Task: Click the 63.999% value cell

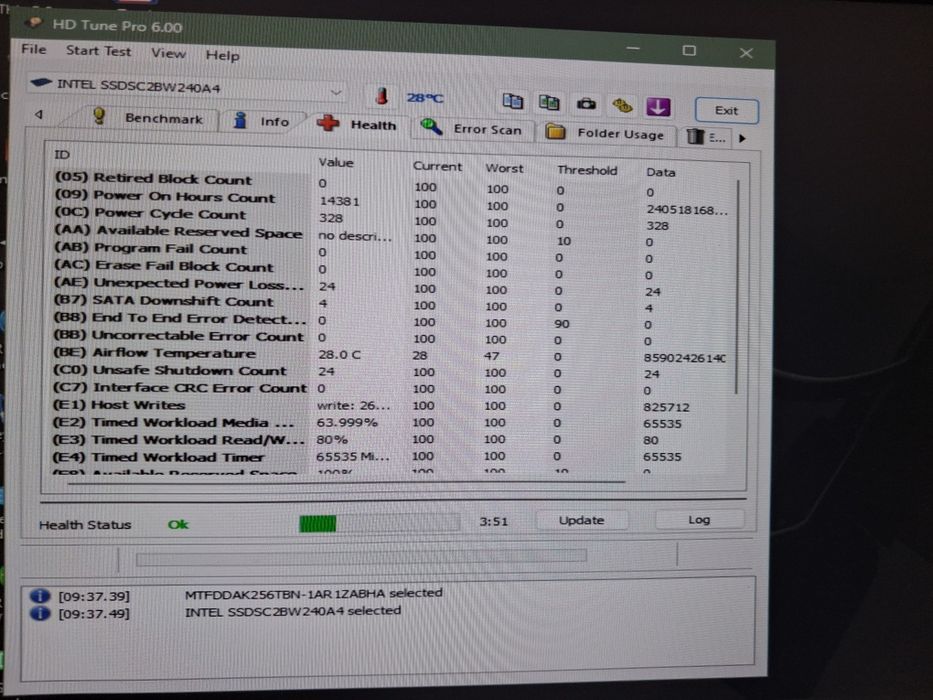Action: (347, 423)
